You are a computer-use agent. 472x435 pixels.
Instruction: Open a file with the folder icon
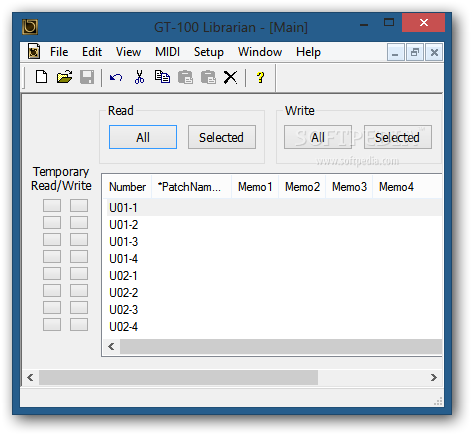click(x=64, y=77)
